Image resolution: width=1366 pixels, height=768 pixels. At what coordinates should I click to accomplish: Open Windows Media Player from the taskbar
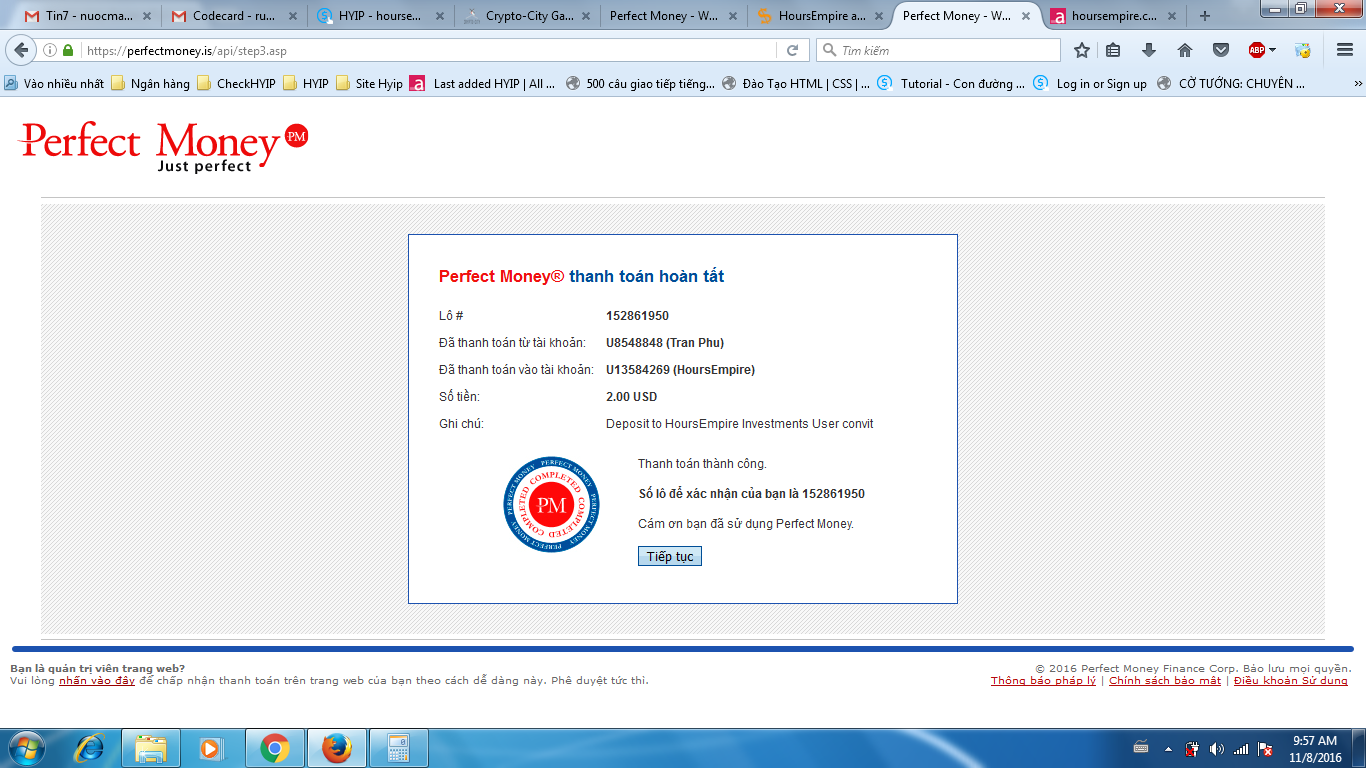210,748
